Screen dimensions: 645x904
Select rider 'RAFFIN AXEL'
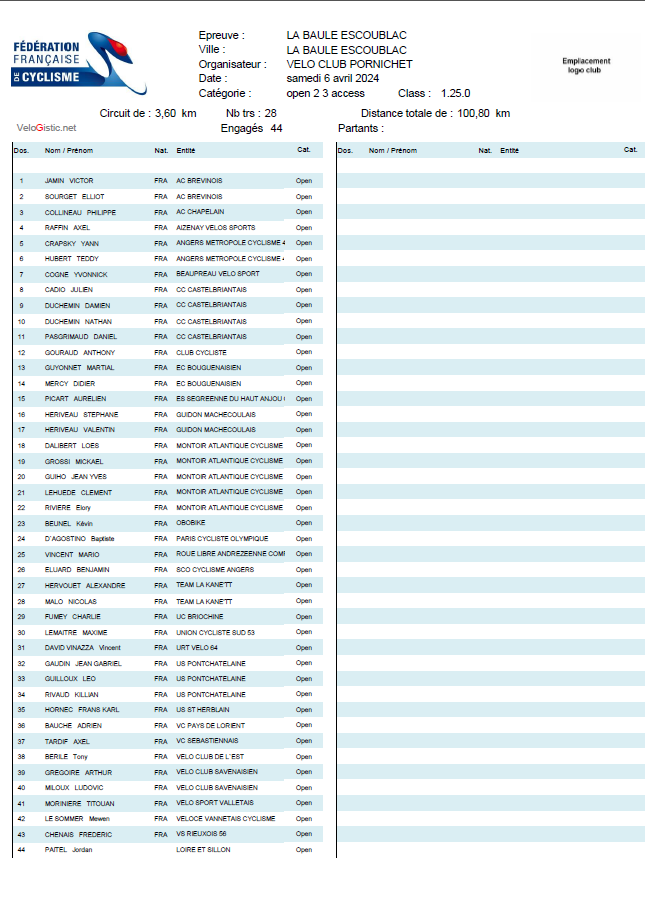tap(67, 228)
